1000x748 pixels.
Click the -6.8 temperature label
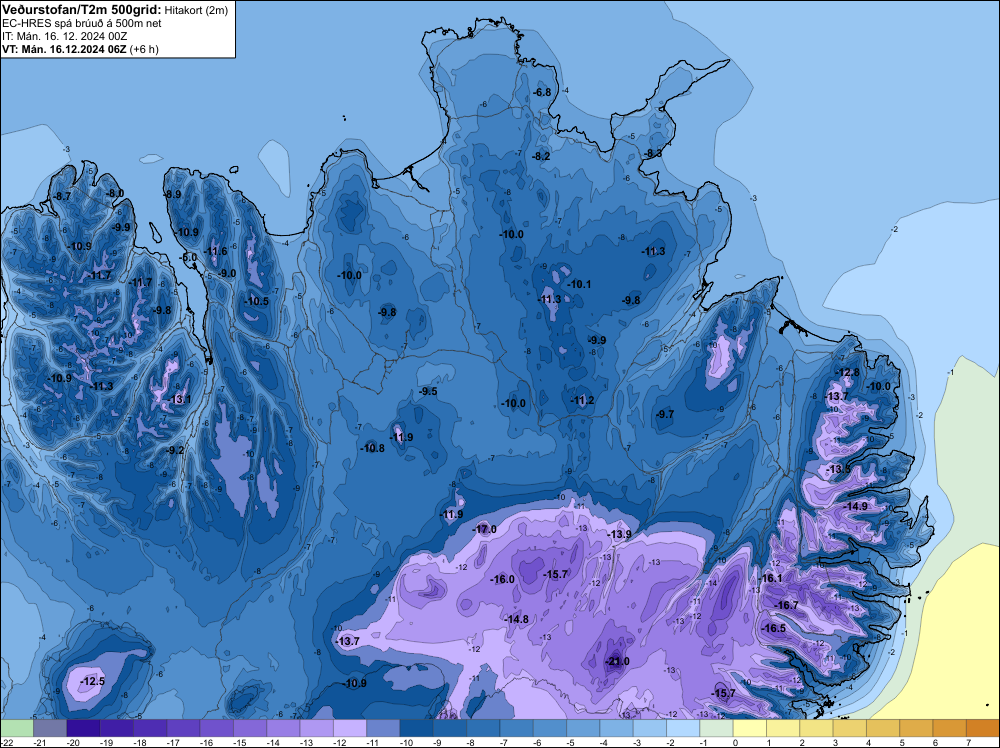pos(542,92)
